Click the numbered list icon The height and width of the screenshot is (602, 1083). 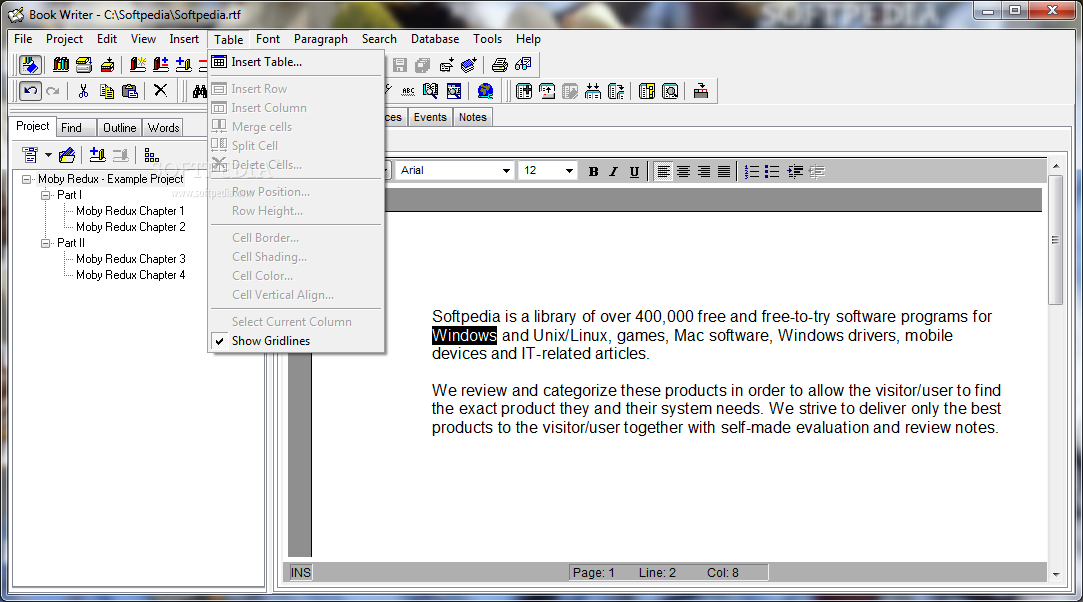coord(752,171)
